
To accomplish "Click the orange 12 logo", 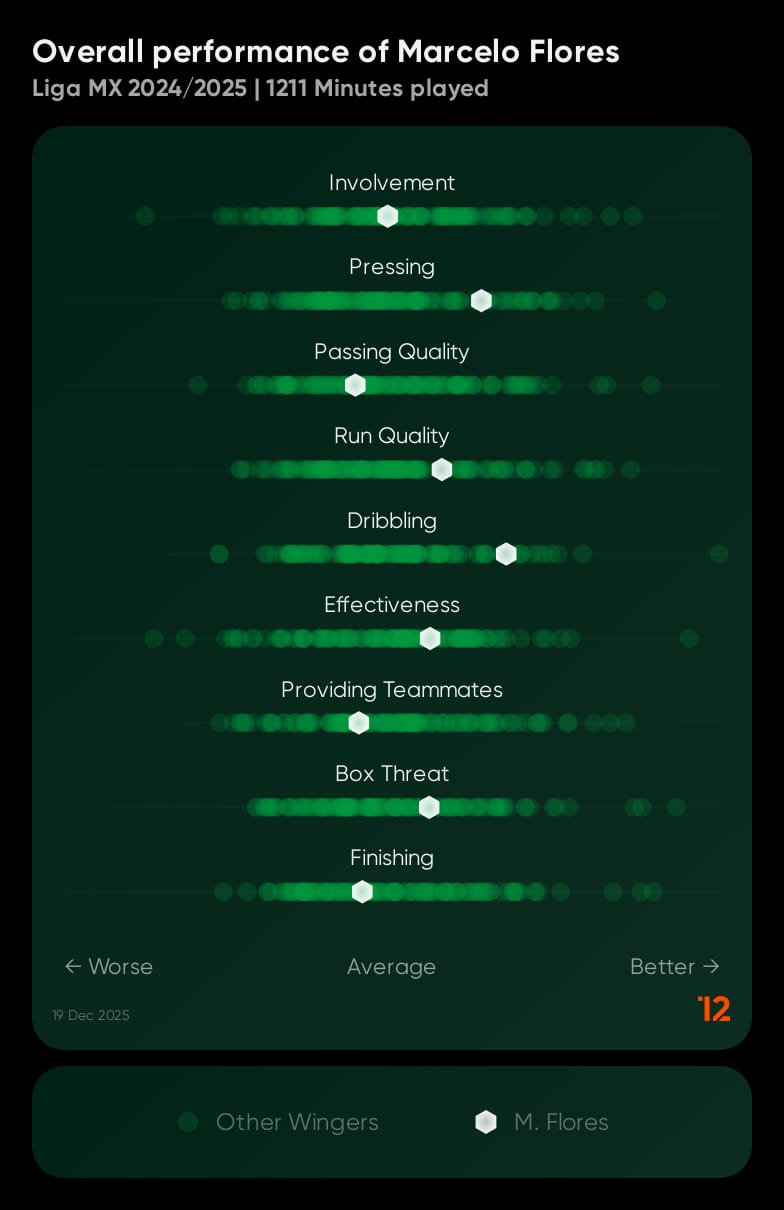I will [x=714, y=1008].
